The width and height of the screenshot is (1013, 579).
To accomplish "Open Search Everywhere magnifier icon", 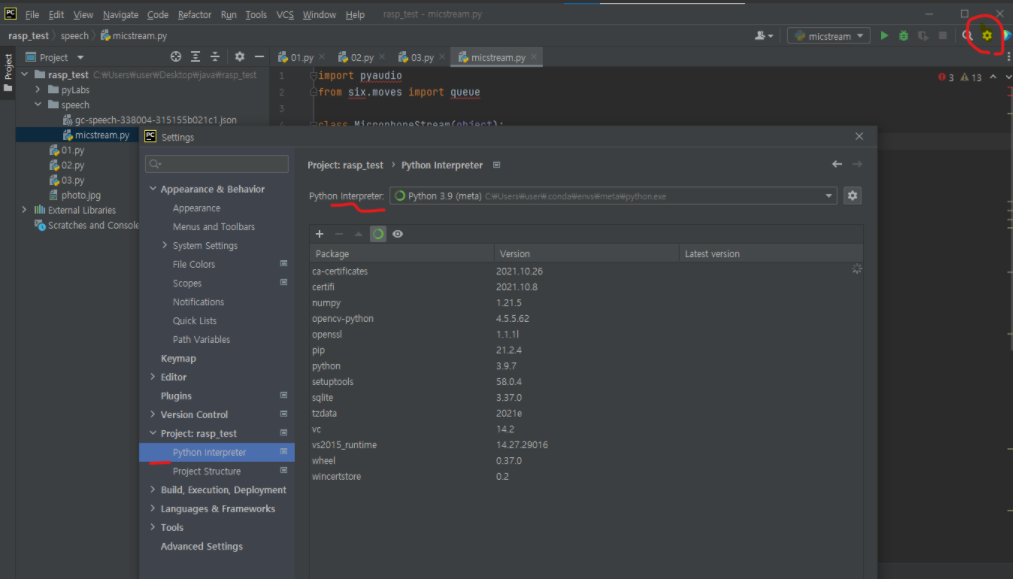I will point(967,36).
